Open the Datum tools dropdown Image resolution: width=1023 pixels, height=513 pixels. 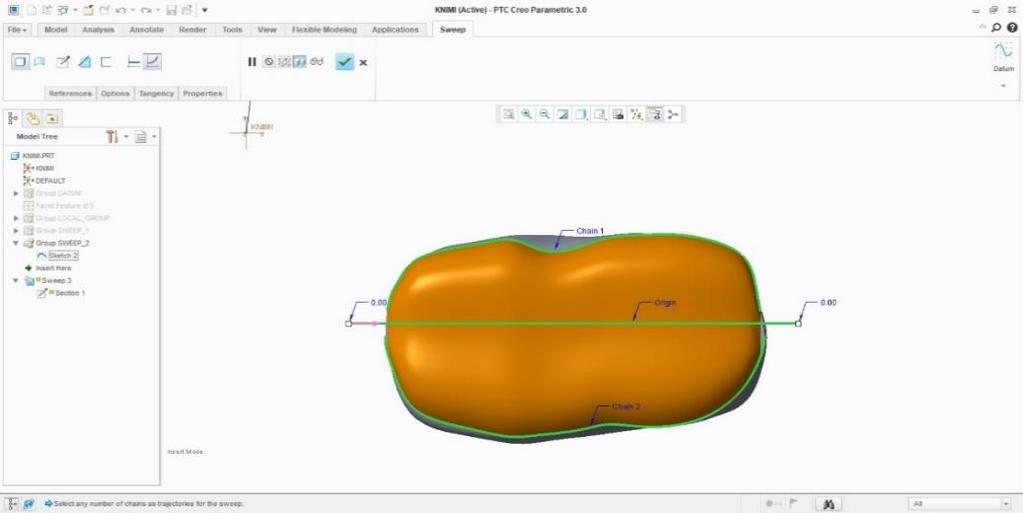(1003, 86)
